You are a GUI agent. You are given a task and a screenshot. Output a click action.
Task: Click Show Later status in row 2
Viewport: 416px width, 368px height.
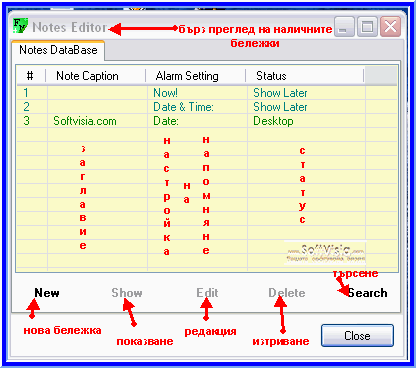[280, 107]
